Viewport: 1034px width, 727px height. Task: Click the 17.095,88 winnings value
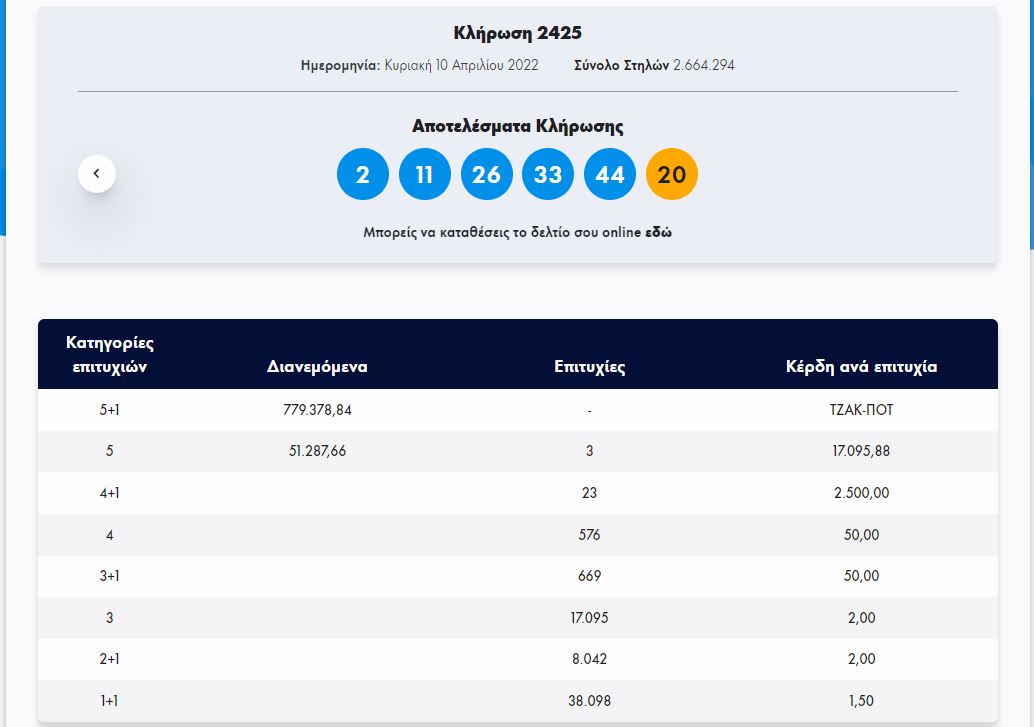[861, 451]
